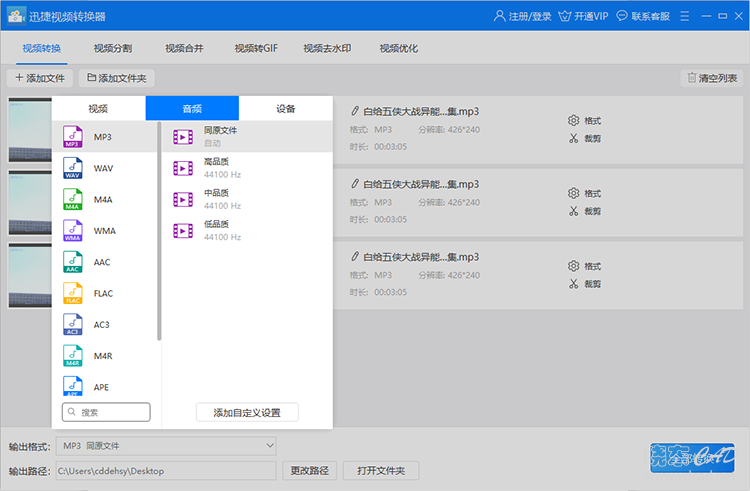Click 裁剪 scissors for first file
The height and width of the screenshot is (491, 750).
click(584, 139)
